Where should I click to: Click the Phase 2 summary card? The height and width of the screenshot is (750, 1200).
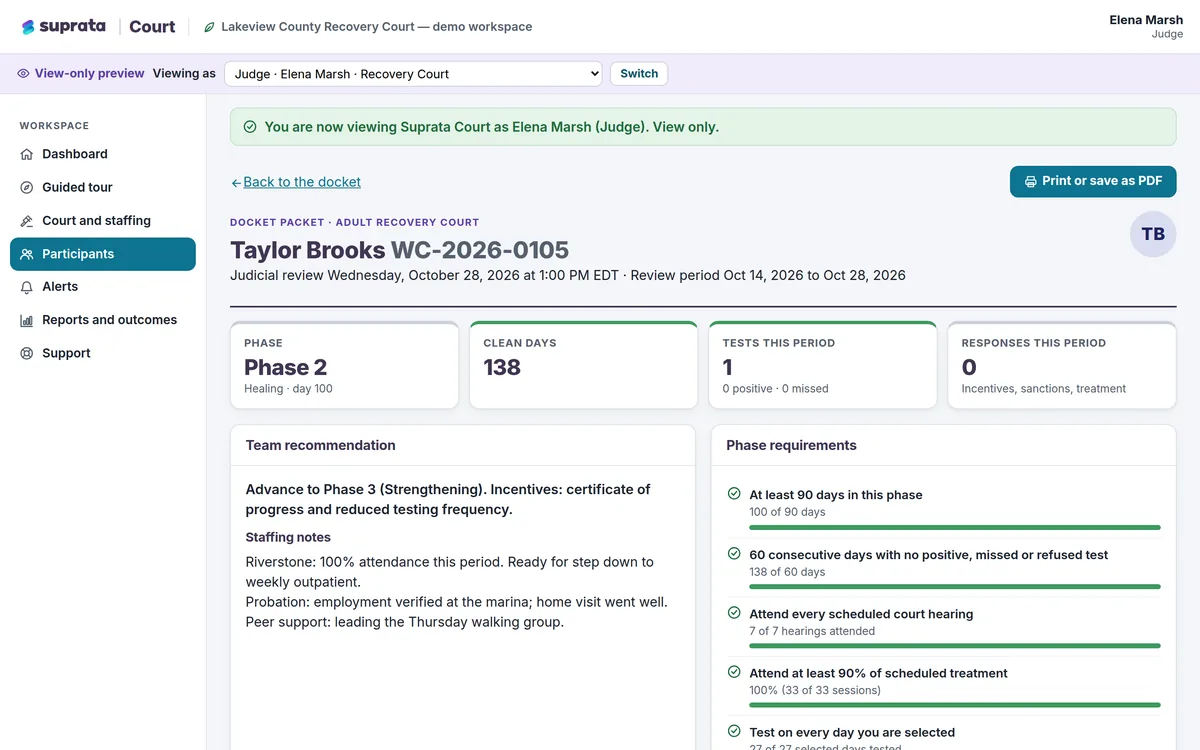tap(344, 365)
